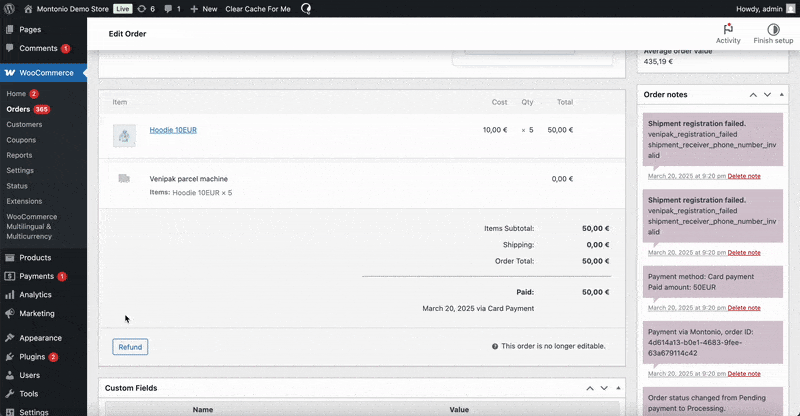This screenshot has width=800, height=416.
Task: Click the Finish setup half-circle icon
Action: (x=773, y=29)
